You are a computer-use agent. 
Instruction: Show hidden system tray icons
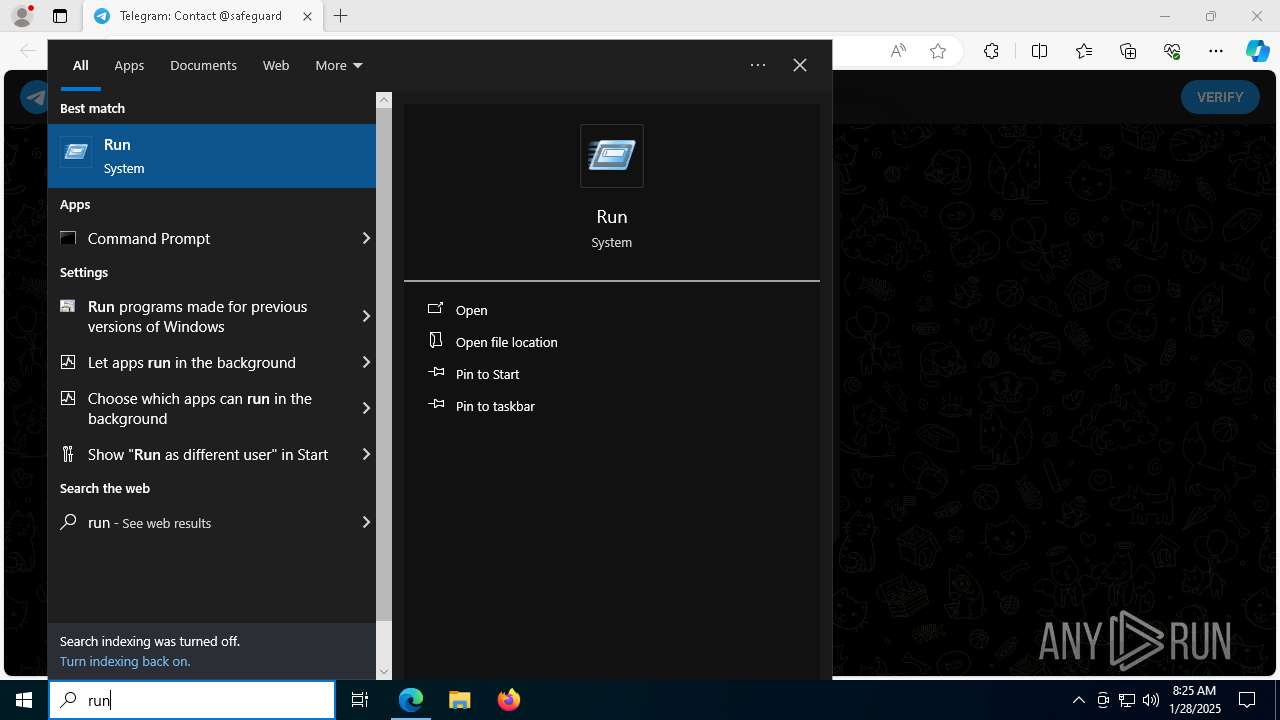[1078, 700]
